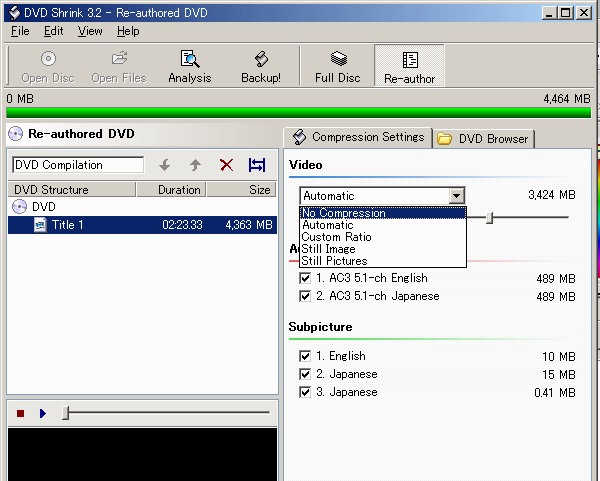Select Custom Ratio in video dropdown
The image size is (600, 481).
click(x=335, y=237)
